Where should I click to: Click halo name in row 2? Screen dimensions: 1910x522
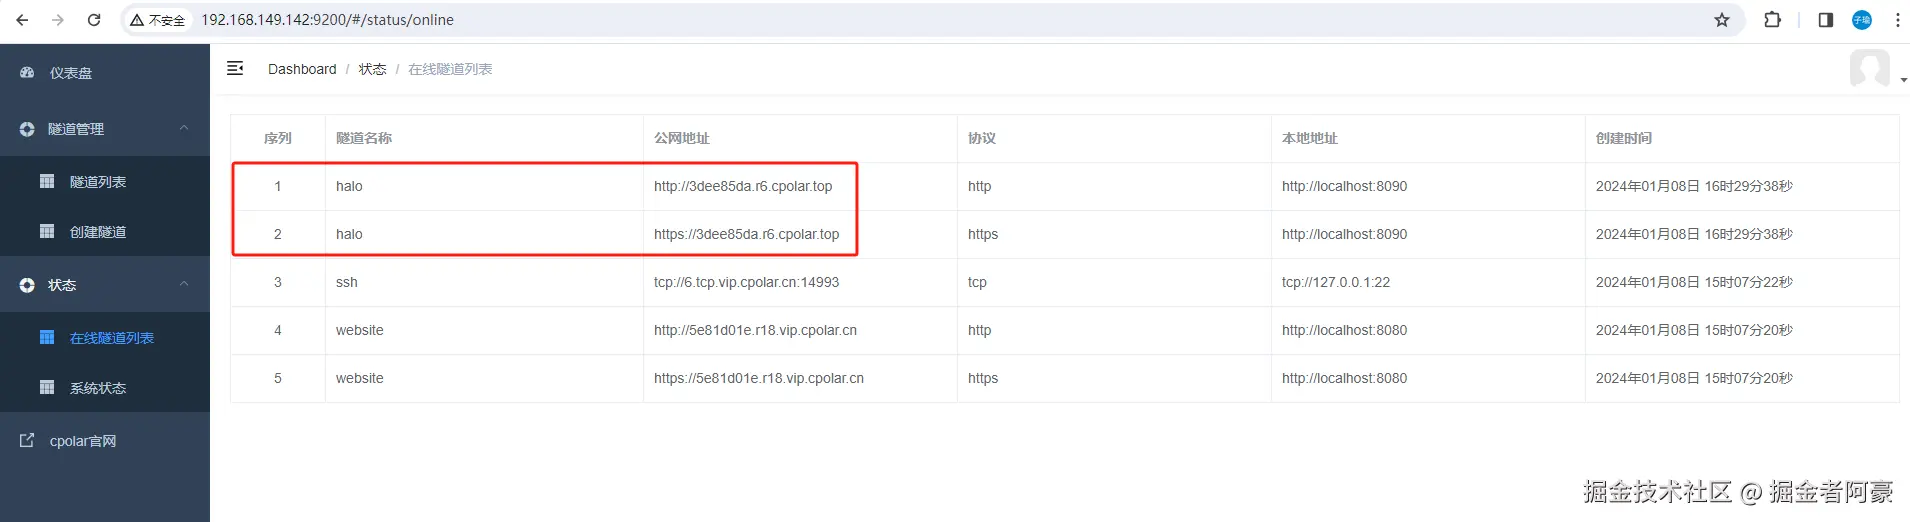[x=349, y=234]
